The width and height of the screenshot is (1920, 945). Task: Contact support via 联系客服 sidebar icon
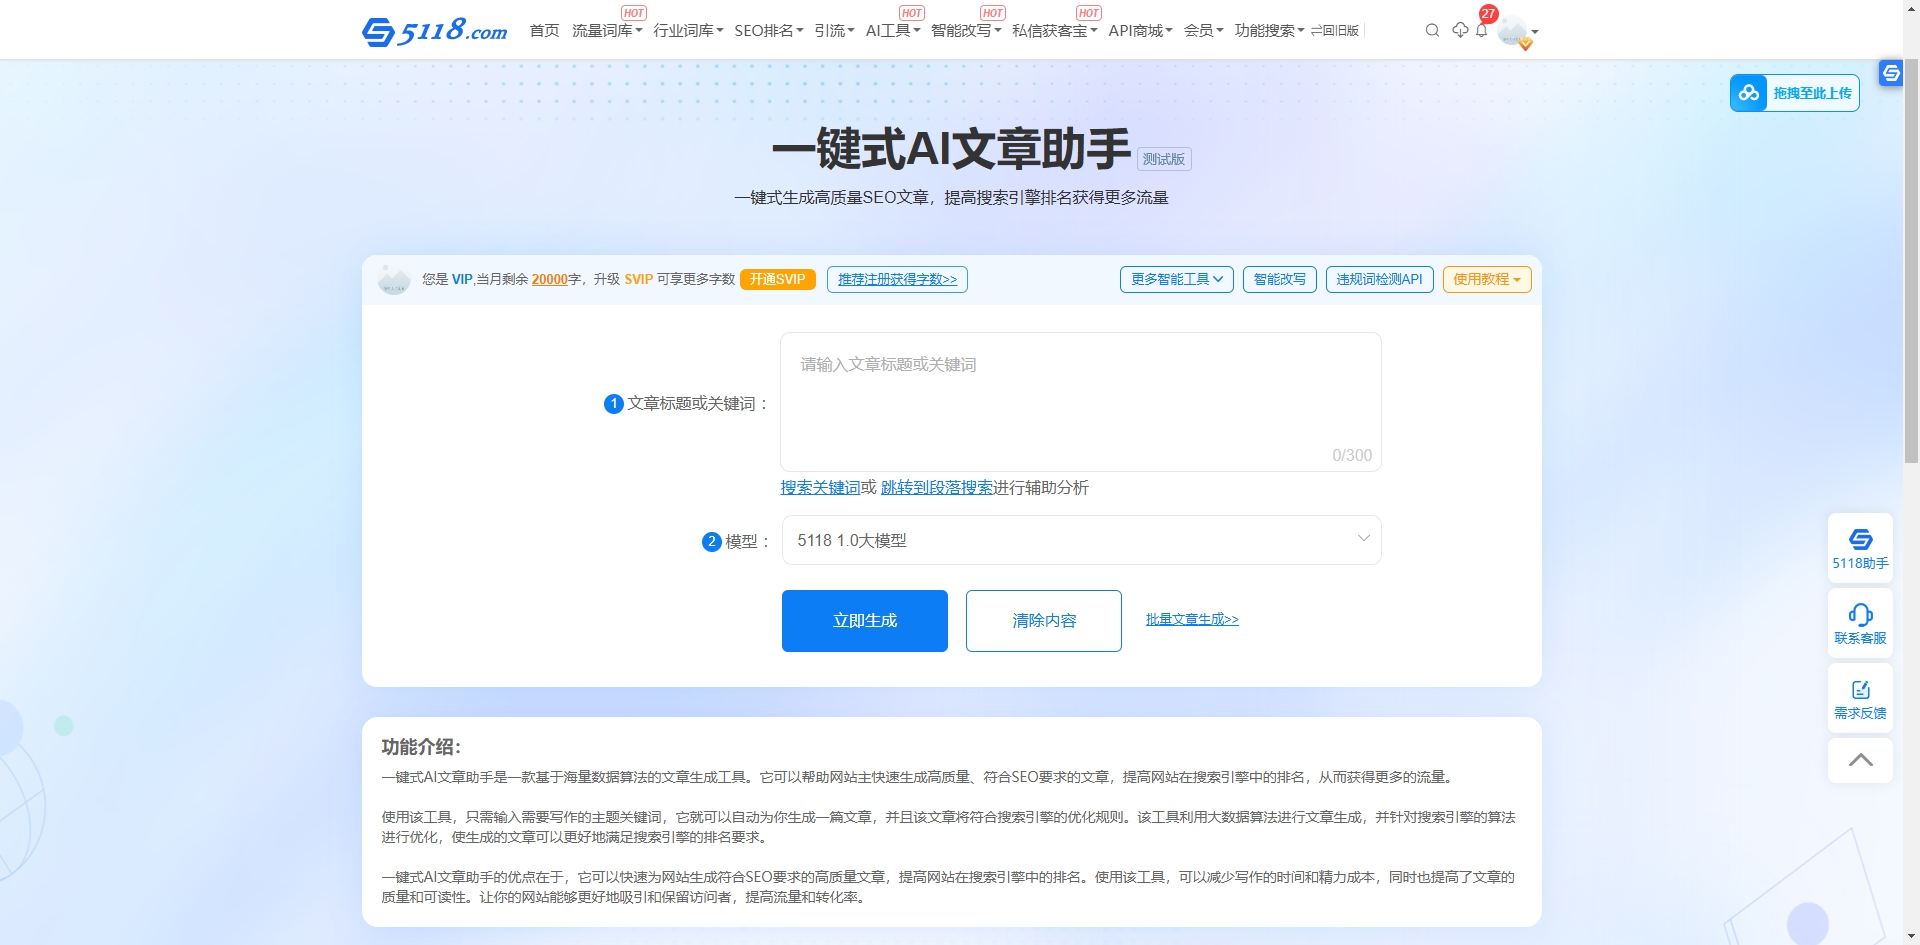(1860, 622)
